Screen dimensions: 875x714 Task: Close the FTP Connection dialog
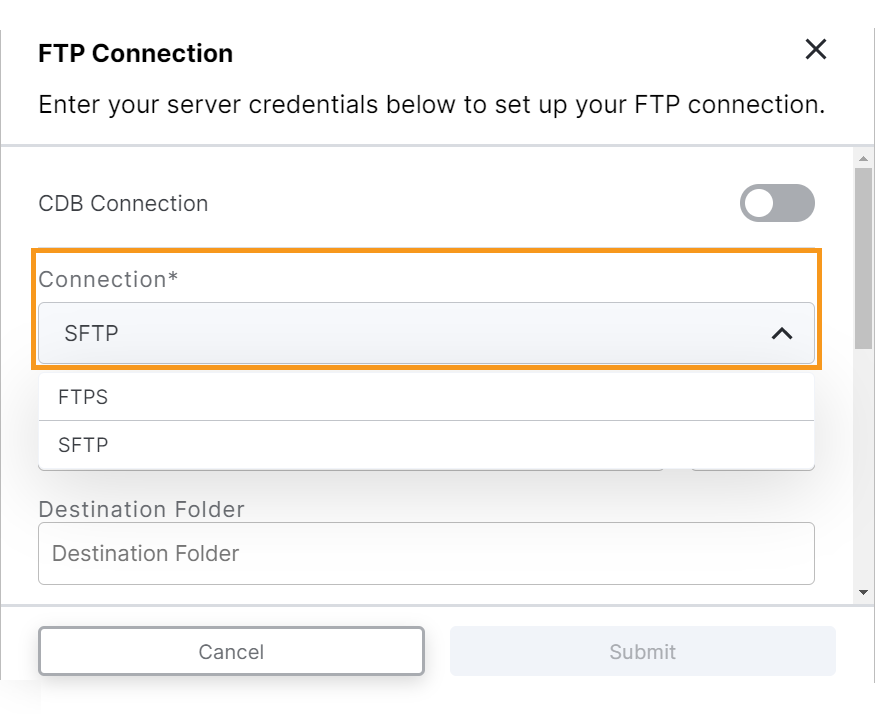point(816,50)
